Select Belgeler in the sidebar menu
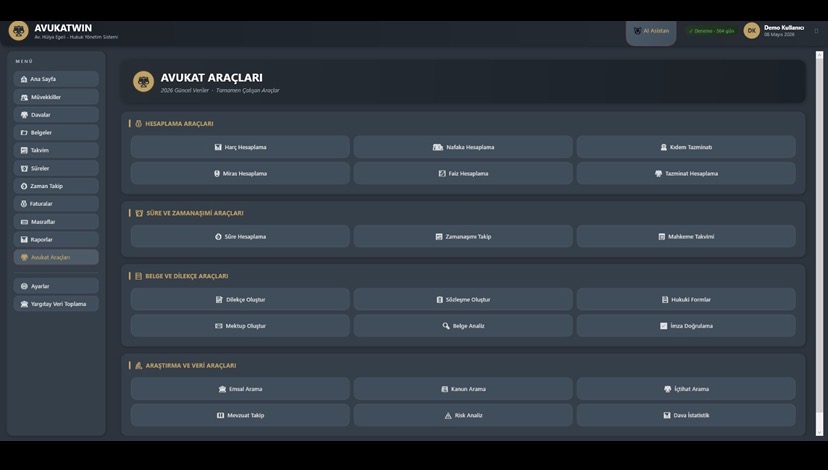 pyautogui.click(x=56, y=133)
